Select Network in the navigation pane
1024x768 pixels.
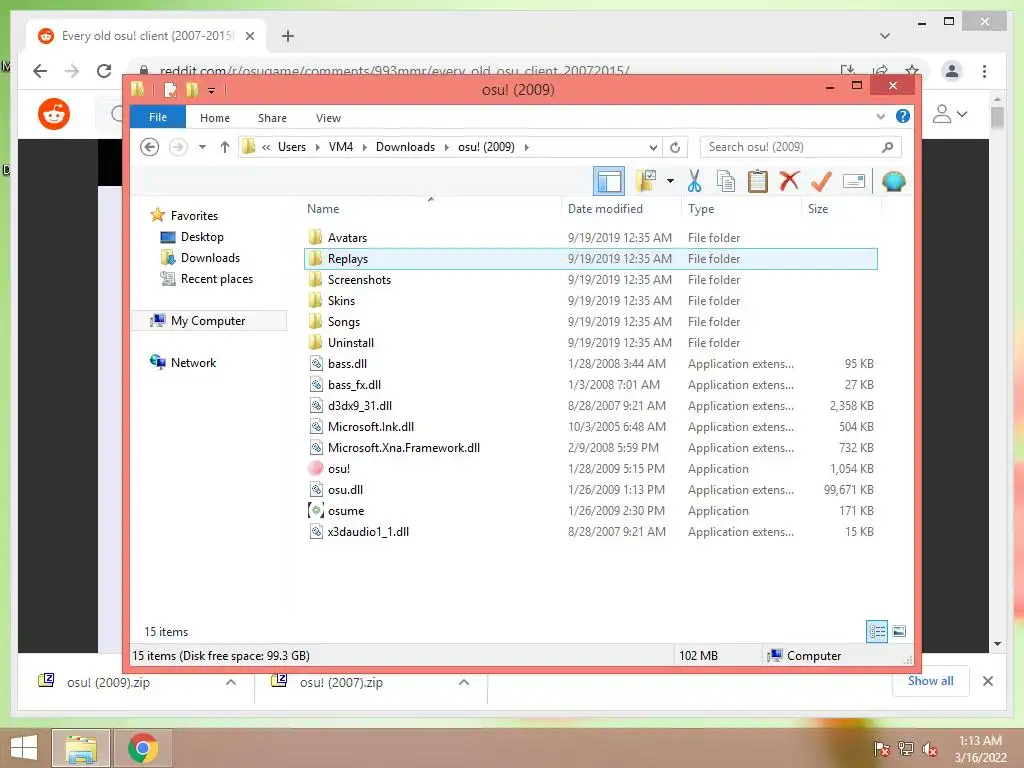click(x=193, y=362)
